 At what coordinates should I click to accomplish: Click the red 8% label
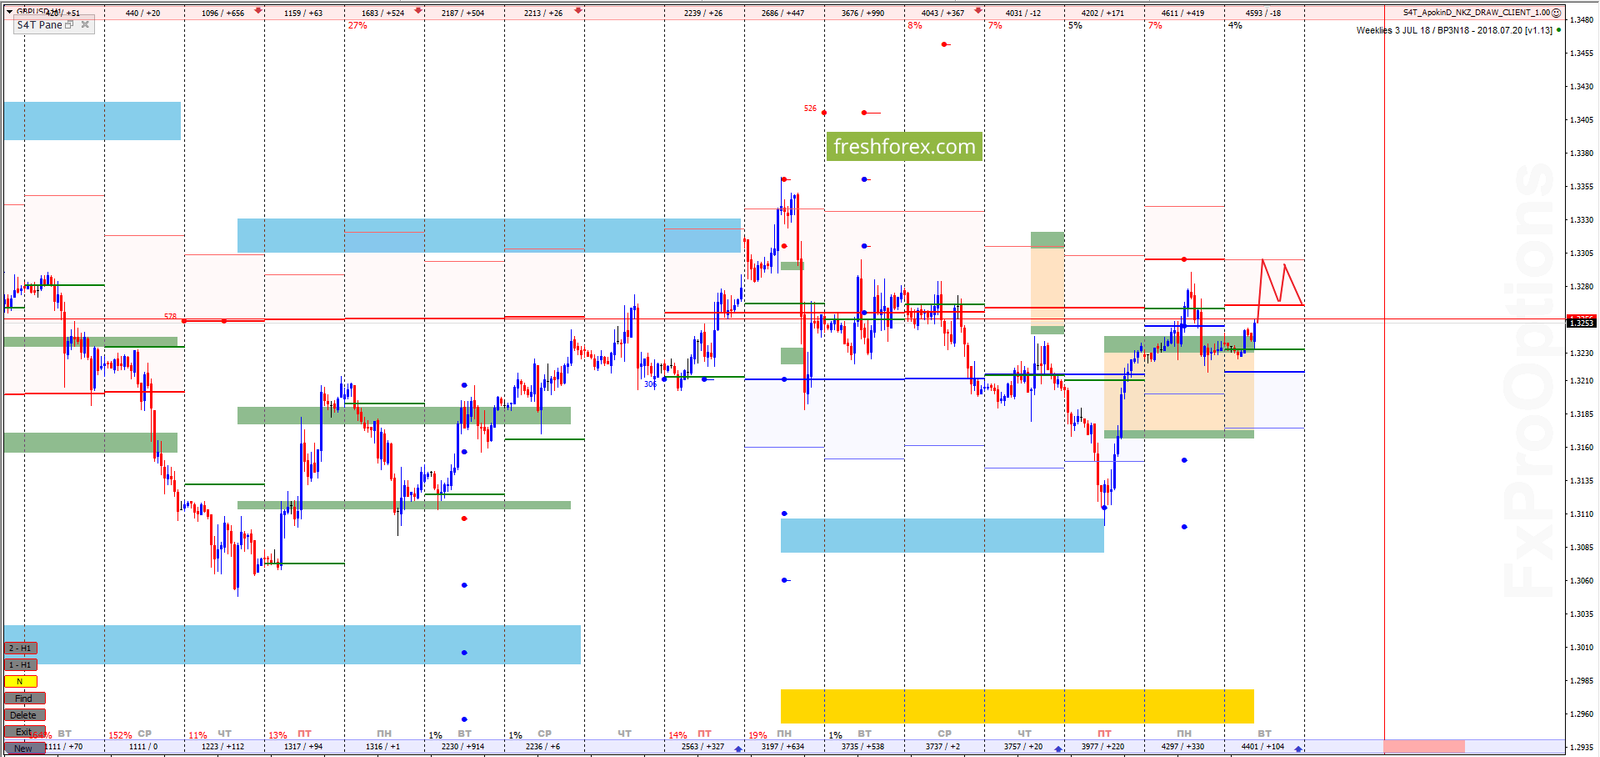coord(915,26)
